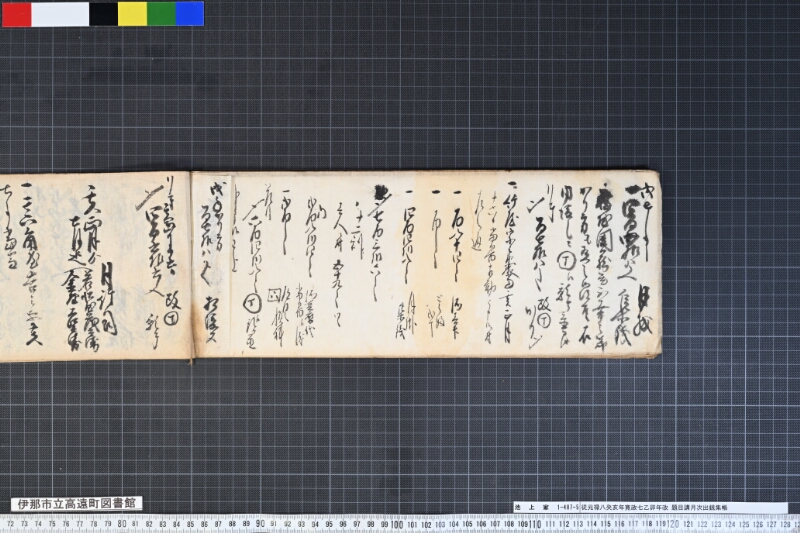Click the number 110 on the ruler

535,524
